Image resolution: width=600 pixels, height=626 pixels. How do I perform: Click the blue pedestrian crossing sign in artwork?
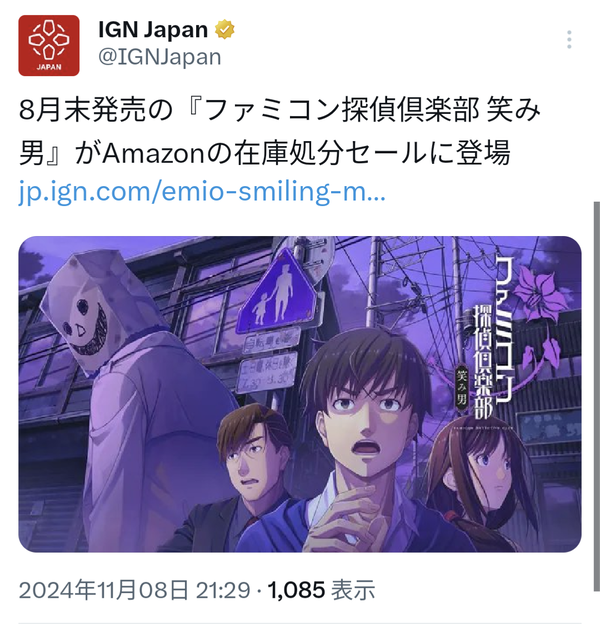coord(276,295)
